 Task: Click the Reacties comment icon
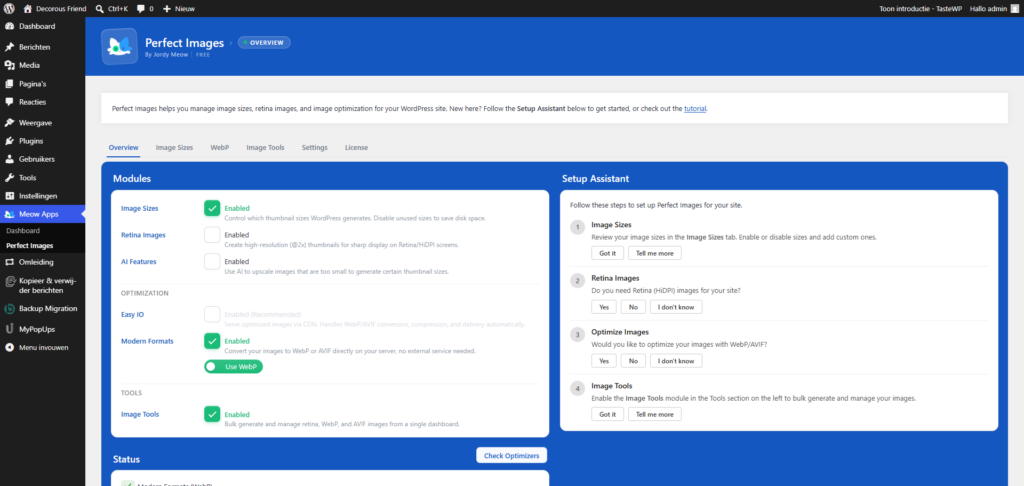pos(9,102)
